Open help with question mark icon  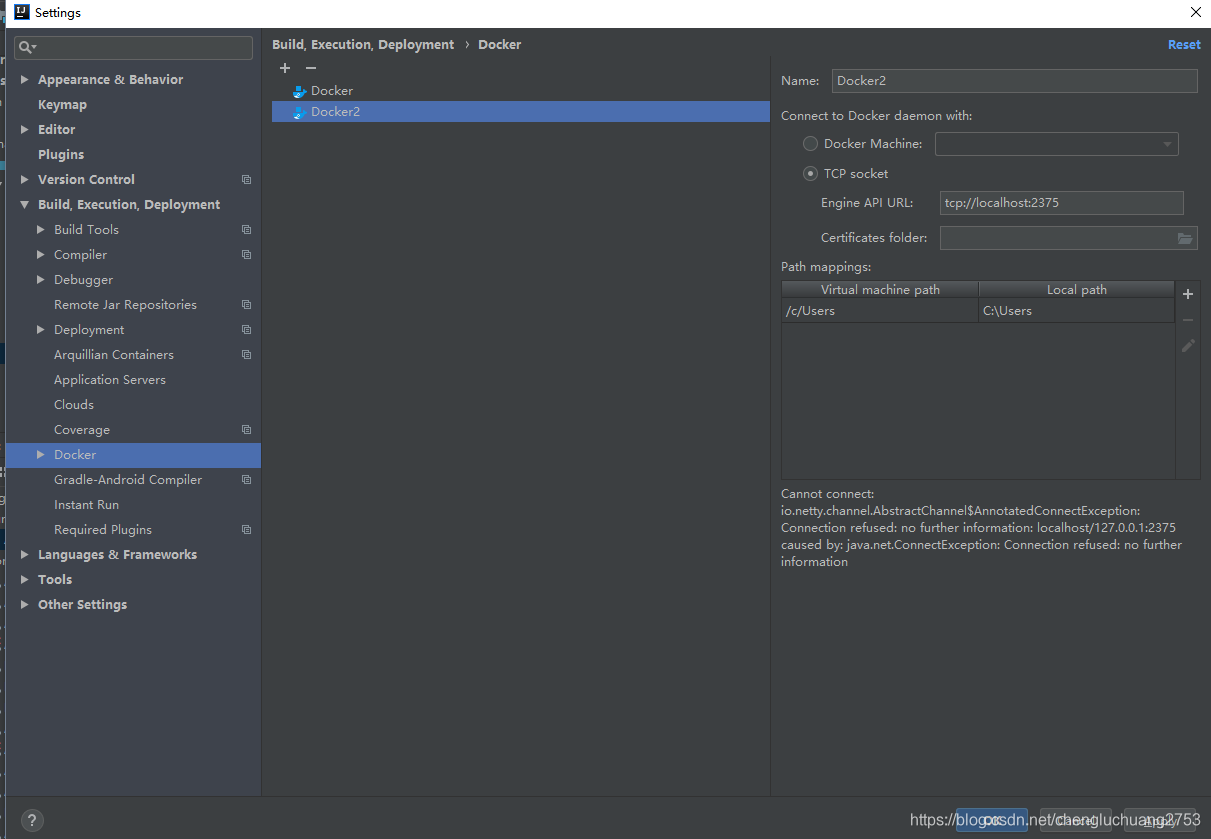(x=32, y=821)
